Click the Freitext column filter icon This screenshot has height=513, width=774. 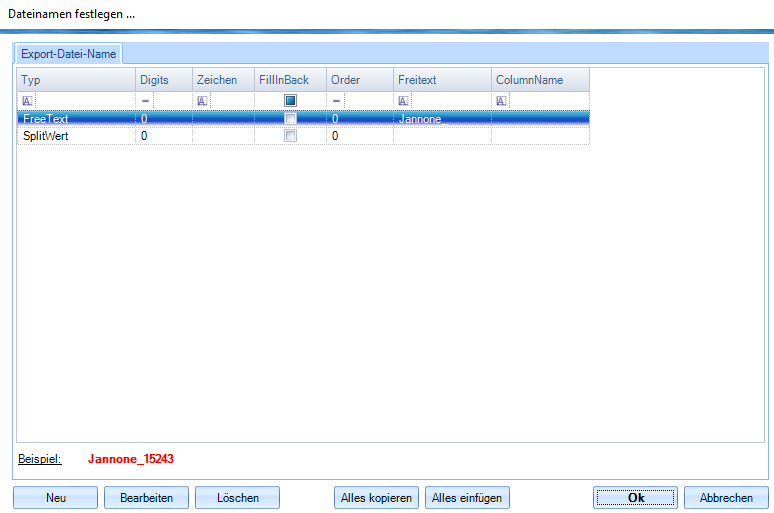[x=403, y=101]
